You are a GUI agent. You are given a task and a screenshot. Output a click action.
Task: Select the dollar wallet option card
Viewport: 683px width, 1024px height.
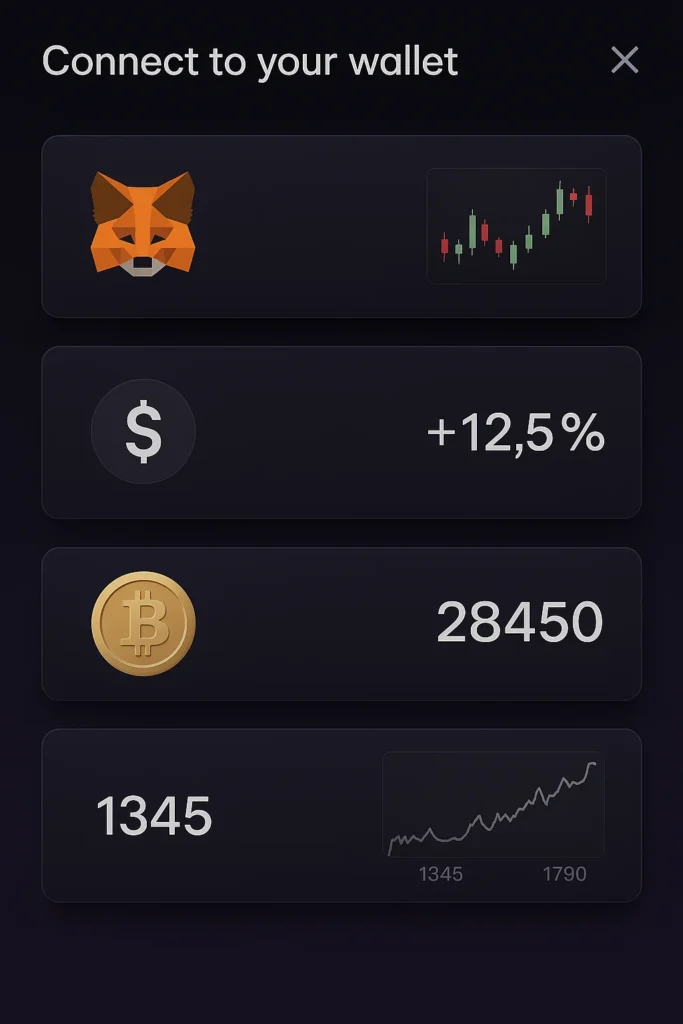[x=300, y=432]
